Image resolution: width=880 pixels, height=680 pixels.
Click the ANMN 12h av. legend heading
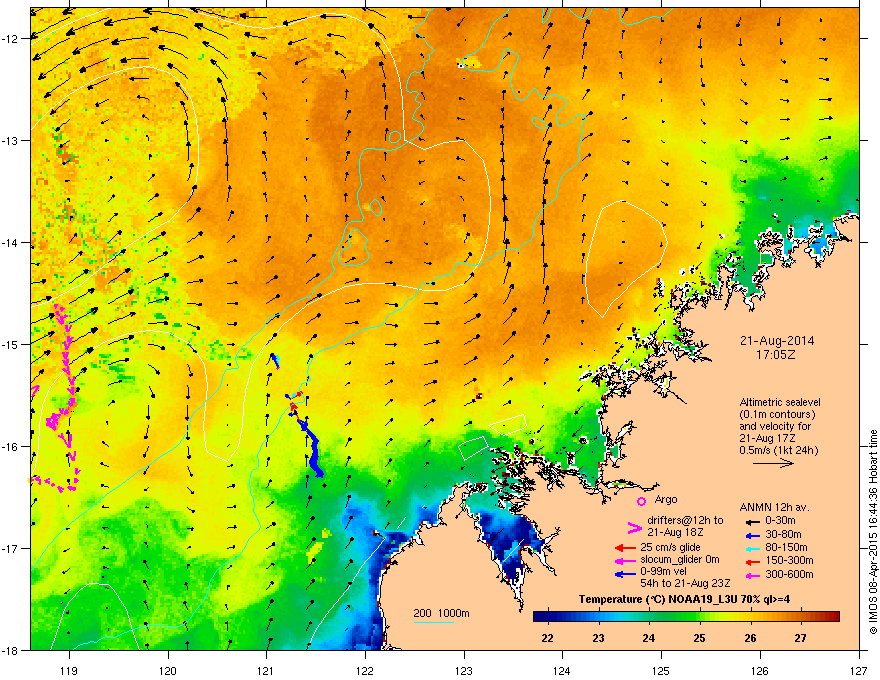(774, 508)
